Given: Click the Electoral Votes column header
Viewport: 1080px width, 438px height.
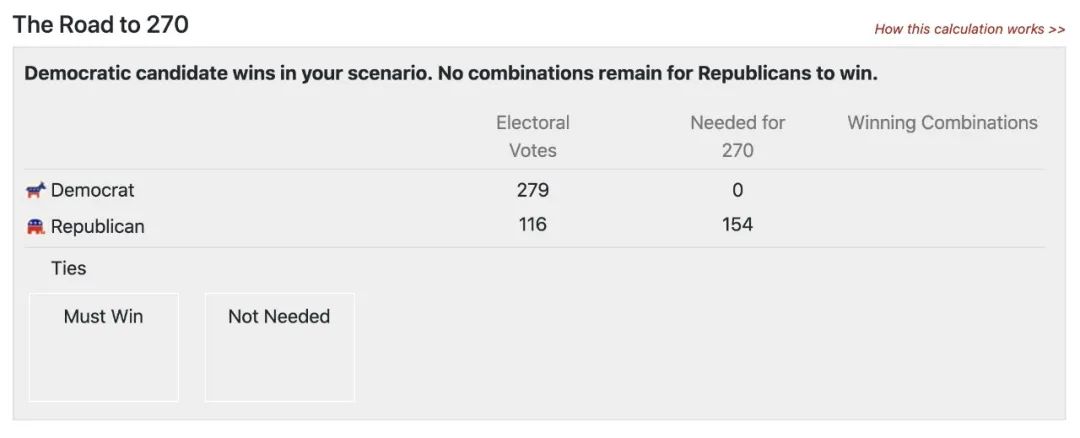Looking at the screenshot, I should (x=533, y=136).
